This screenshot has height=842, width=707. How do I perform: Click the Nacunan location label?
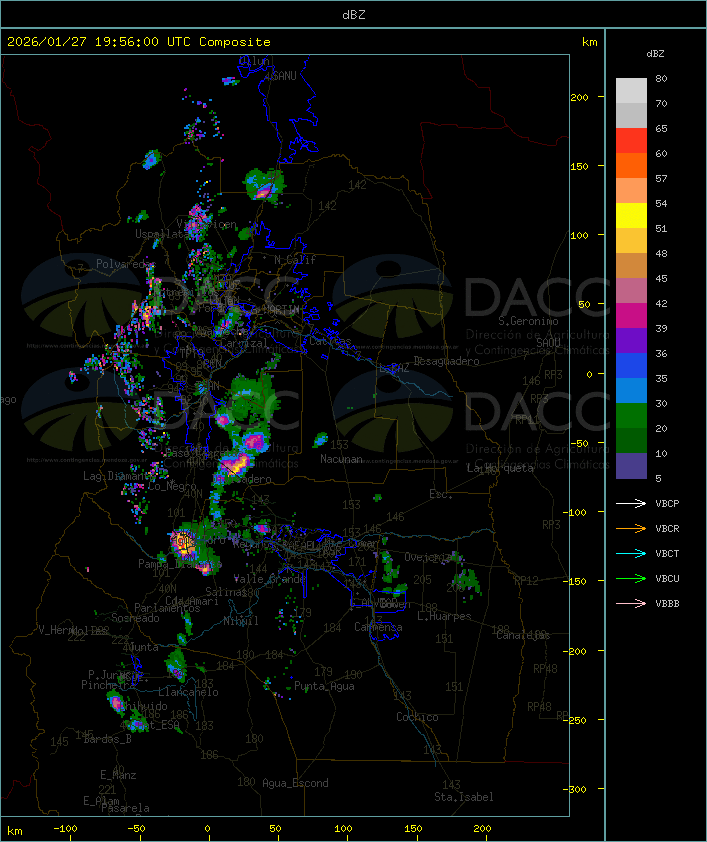[341, 459]
